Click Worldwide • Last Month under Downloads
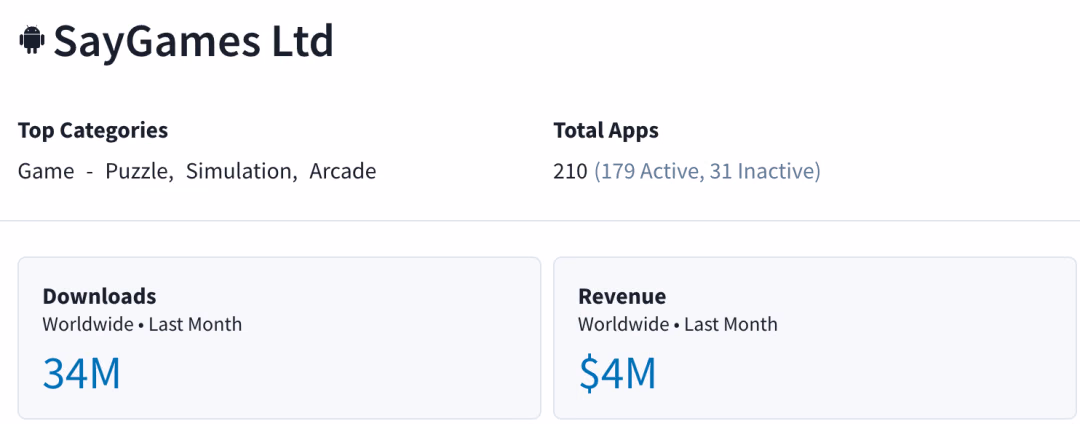 point(143,324)
